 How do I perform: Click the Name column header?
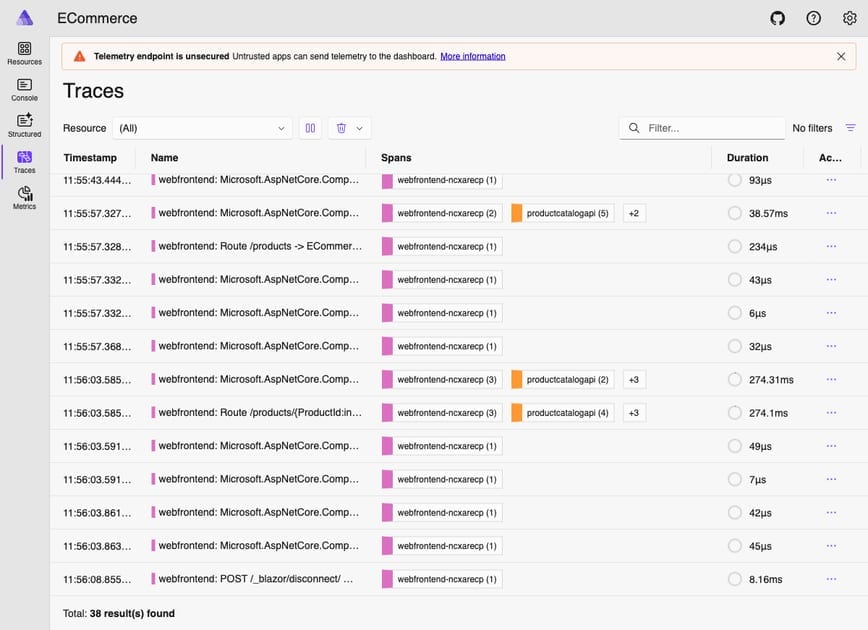coord(164,158)
